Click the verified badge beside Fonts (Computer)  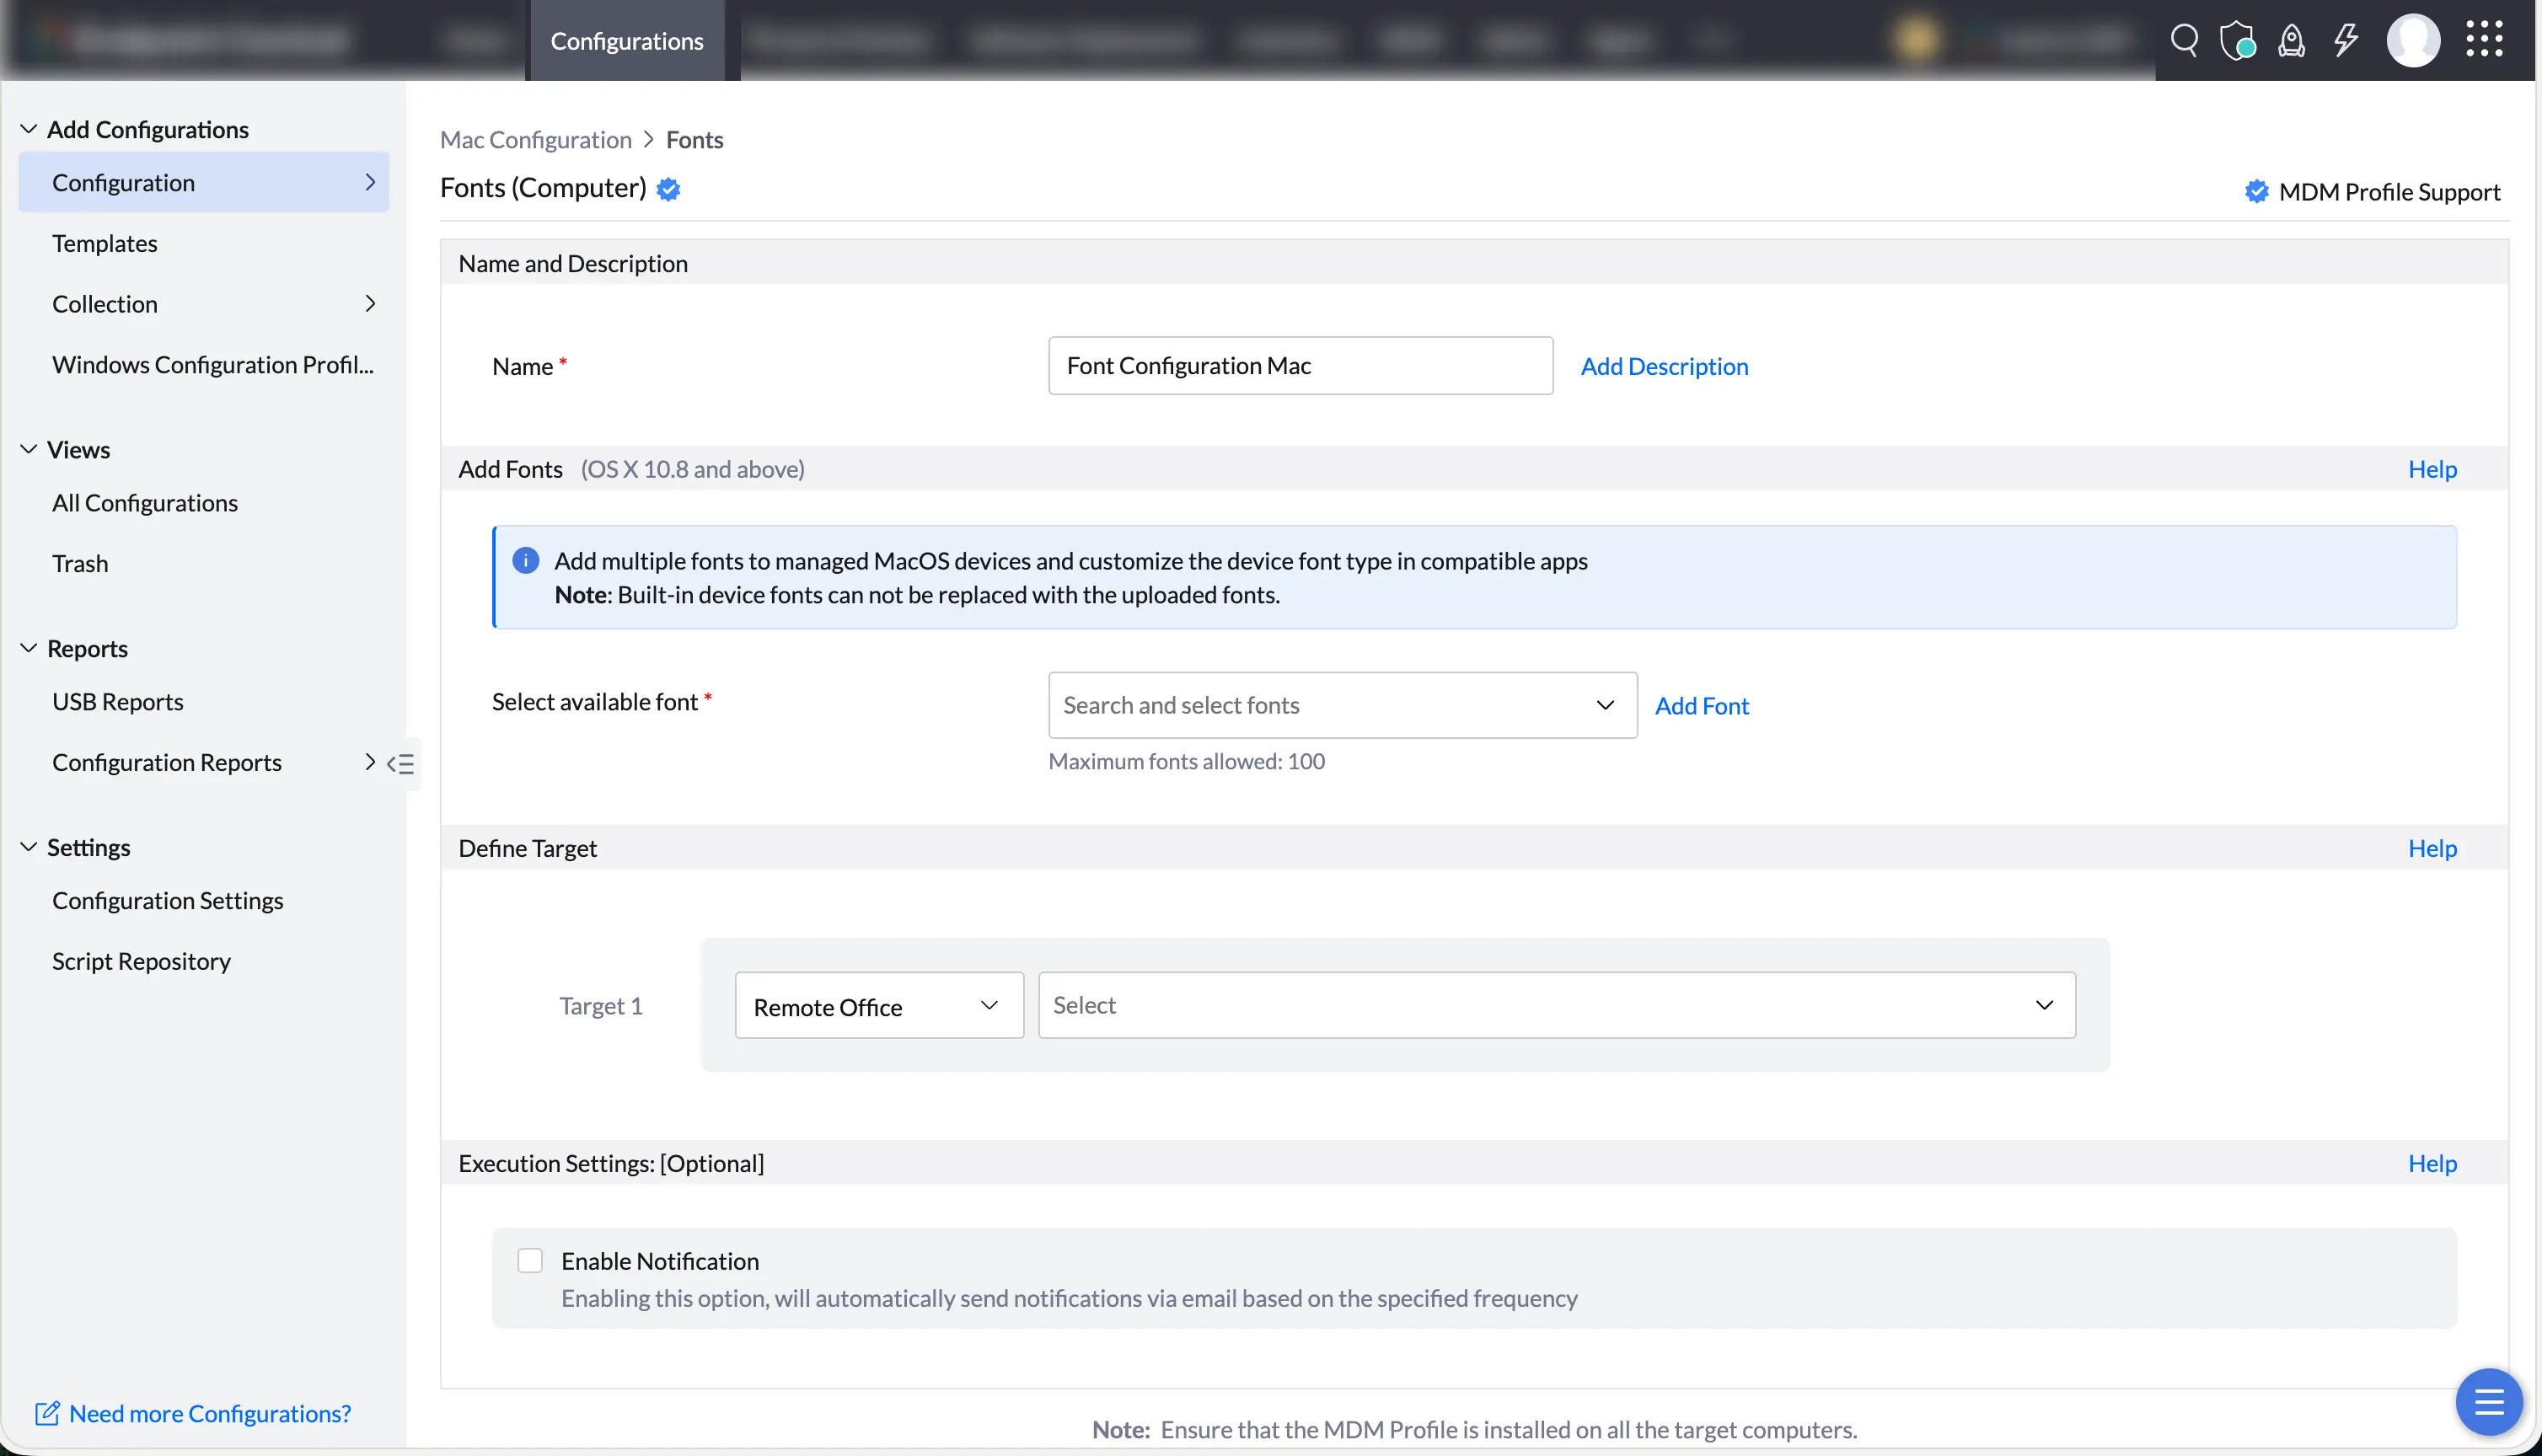(x=668, y=189)
